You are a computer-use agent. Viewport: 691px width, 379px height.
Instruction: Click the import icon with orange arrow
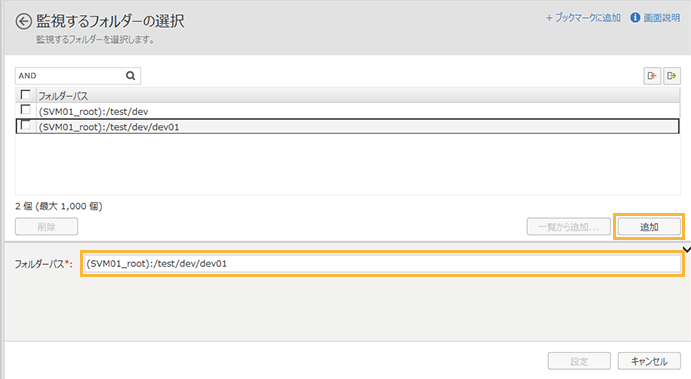(652, 76)
